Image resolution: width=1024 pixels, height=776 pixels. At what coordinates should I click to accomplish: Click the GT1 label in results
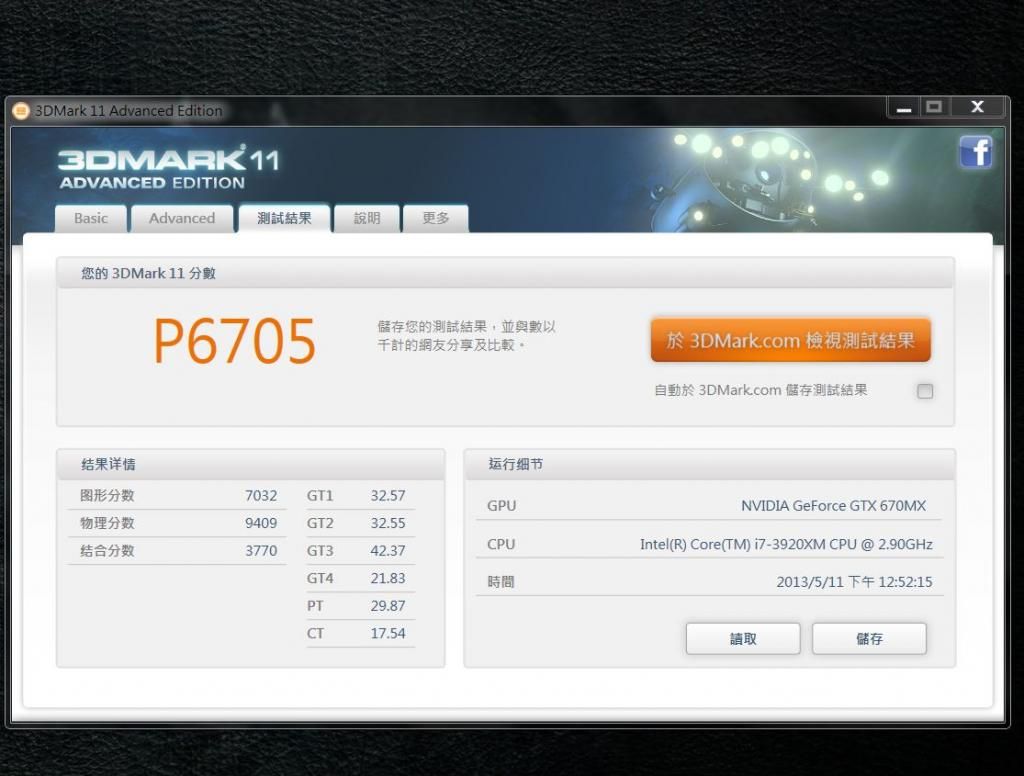(320, 496)
